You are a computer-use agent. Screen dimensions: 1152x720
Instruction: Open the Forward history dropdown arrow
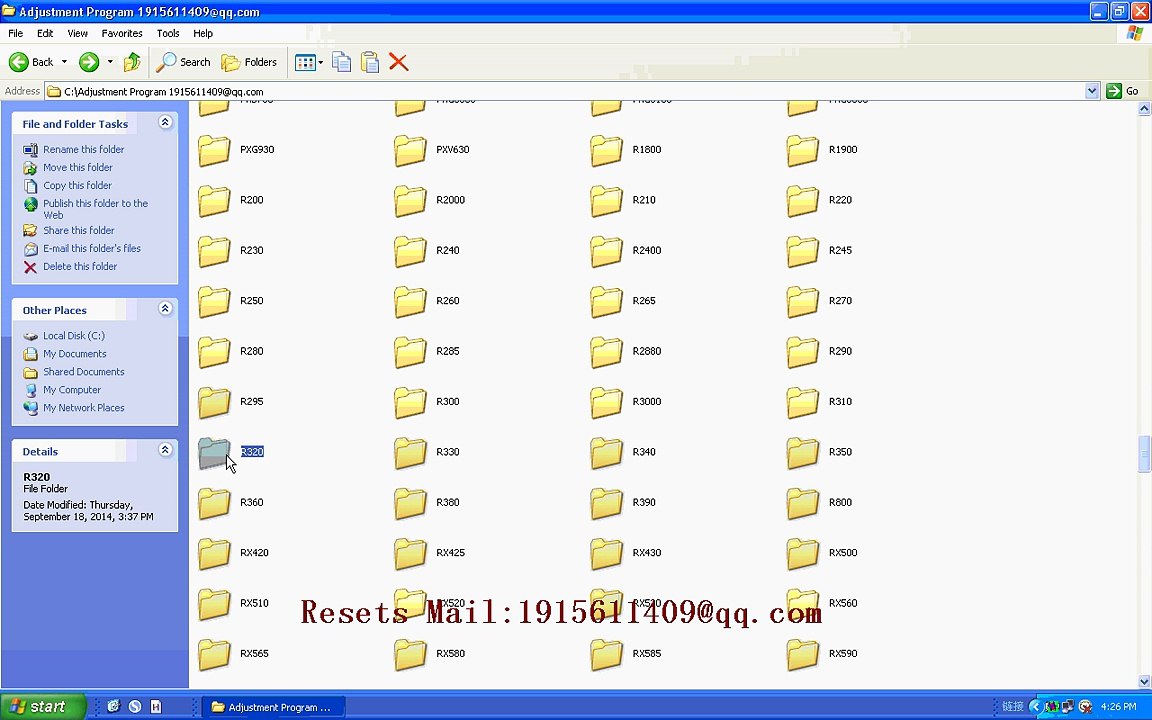pos(110,62)
